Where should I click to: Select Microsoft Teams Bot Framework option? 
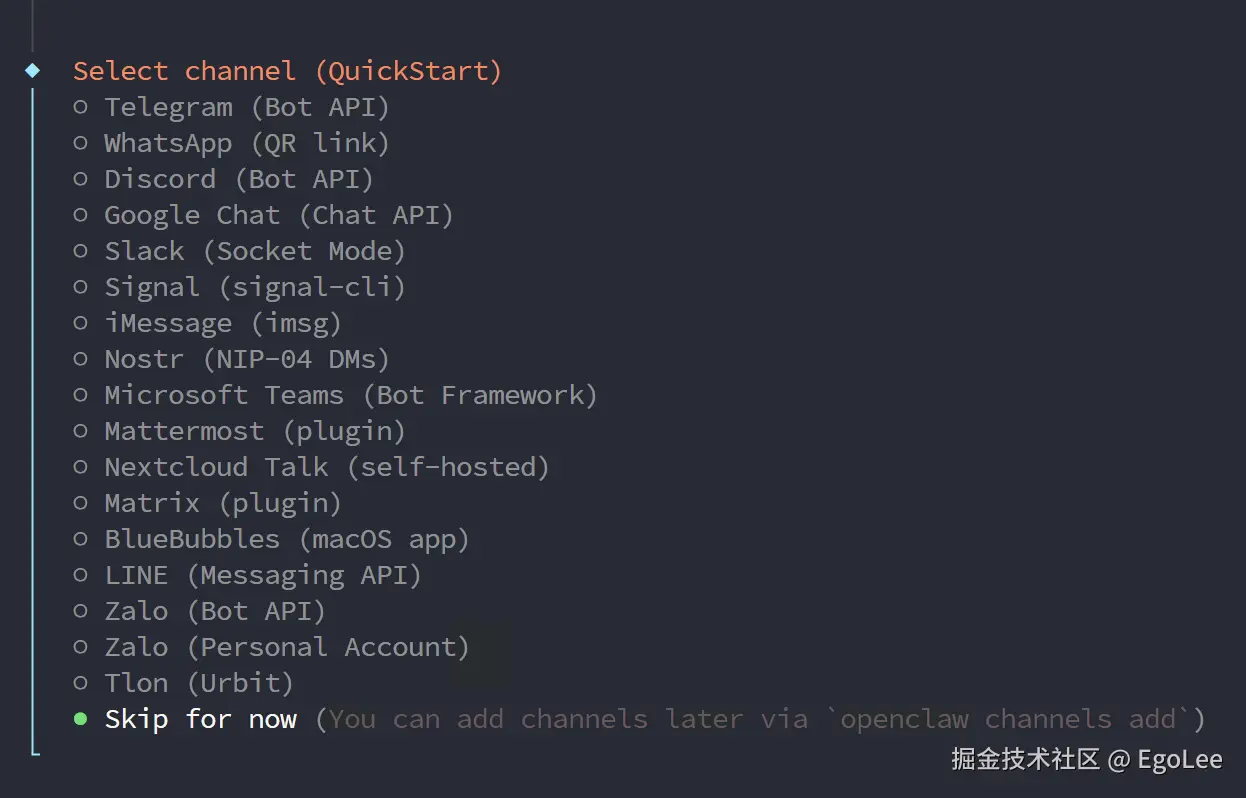[x=350, y=395]
